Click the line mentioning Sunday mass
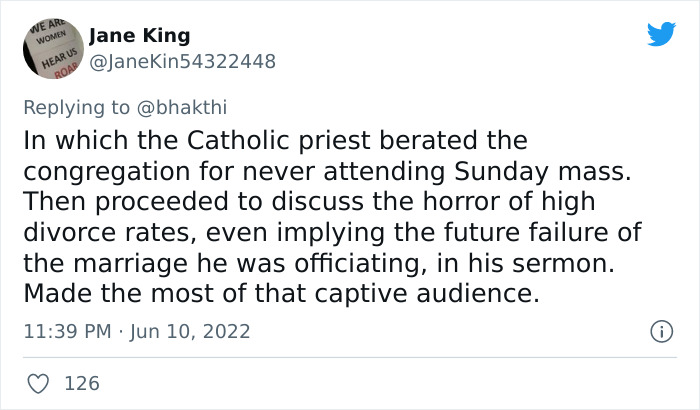Viewport: 700px width, 410px height. click(327, 170)
